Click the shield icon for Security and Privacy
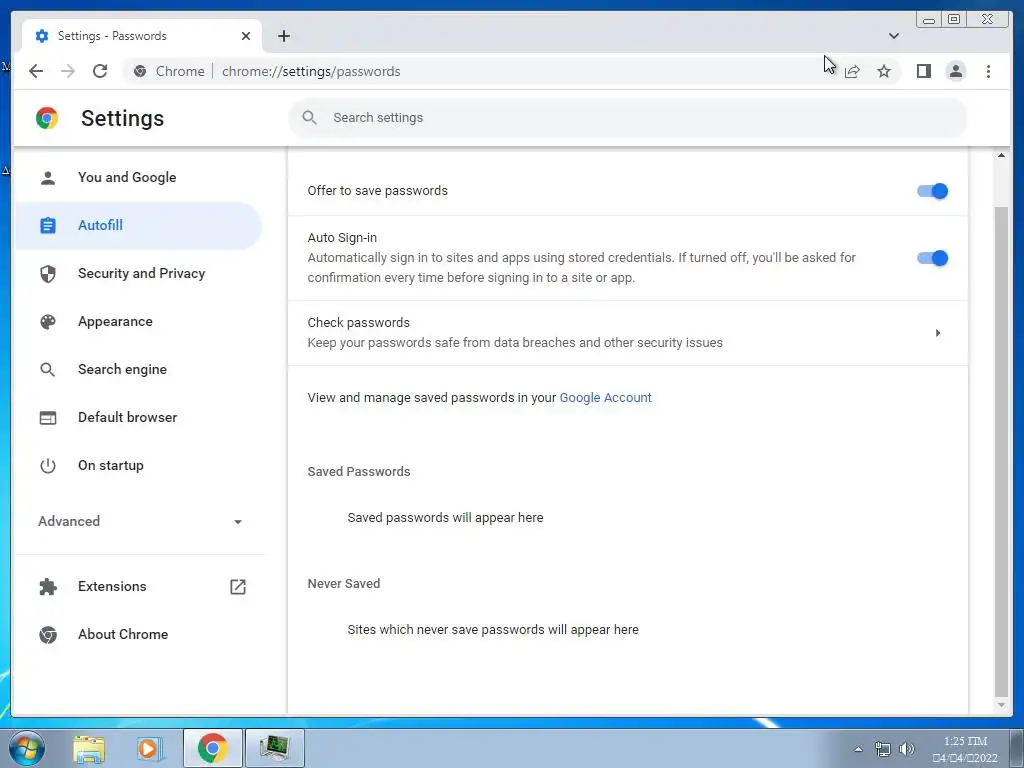This screenshot has width=1024, height=768. pyautogui.click(x=48, y=274)
